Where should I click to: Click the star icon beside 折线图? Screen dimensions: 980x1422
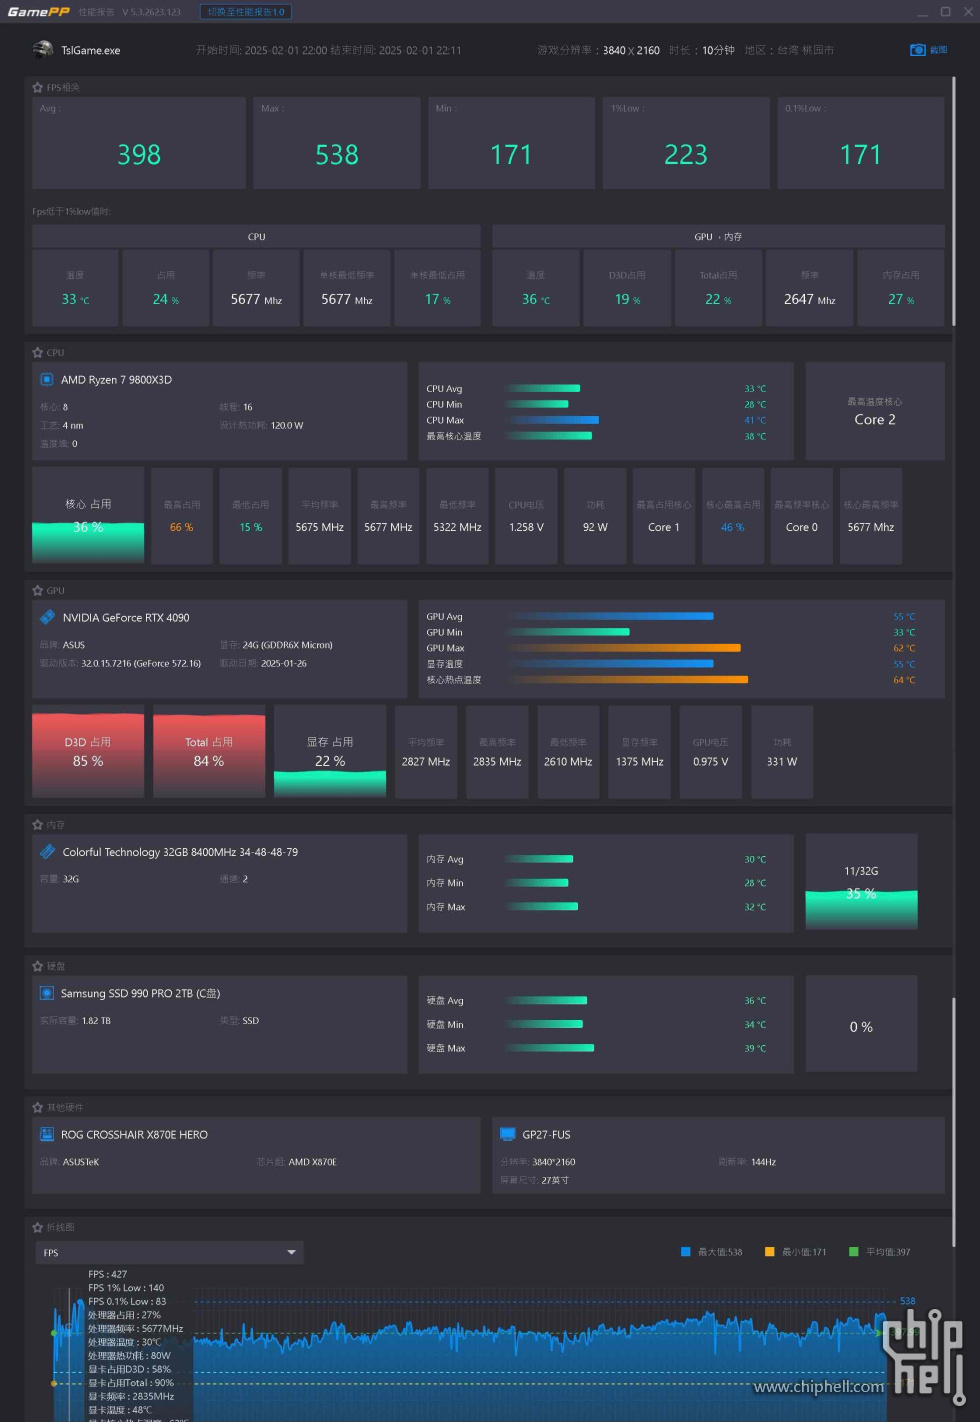pyautogui.click(x=38, y=1227)
